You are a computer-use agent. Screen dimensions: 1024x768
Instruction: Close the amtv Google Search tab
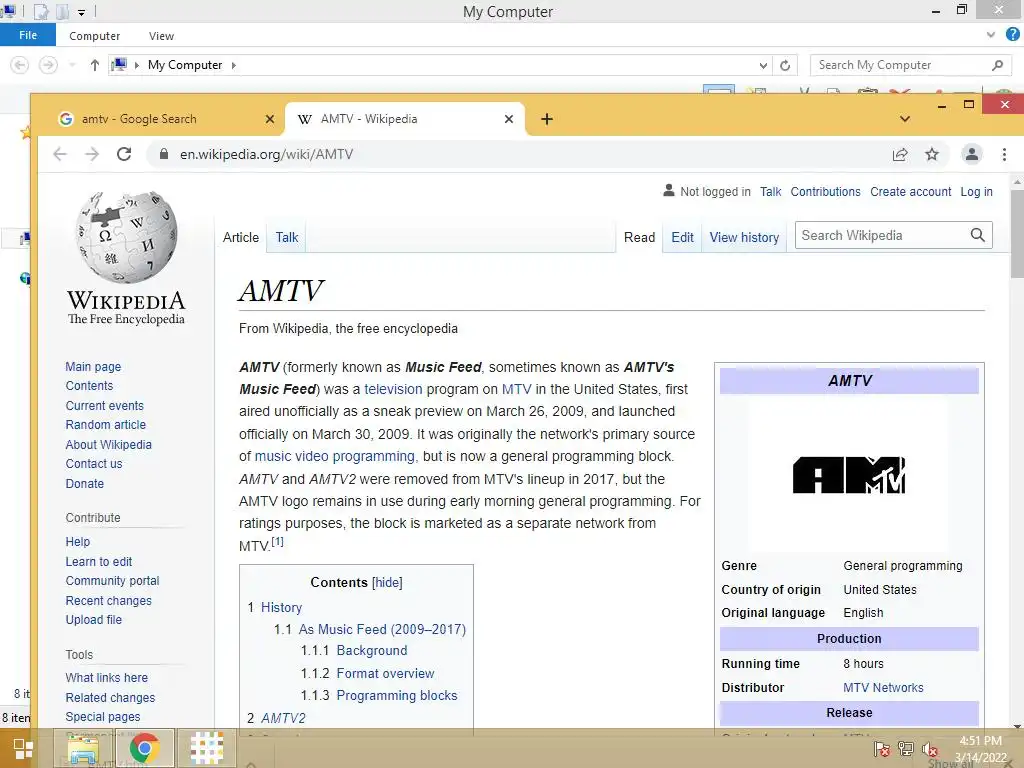[270, 119]
